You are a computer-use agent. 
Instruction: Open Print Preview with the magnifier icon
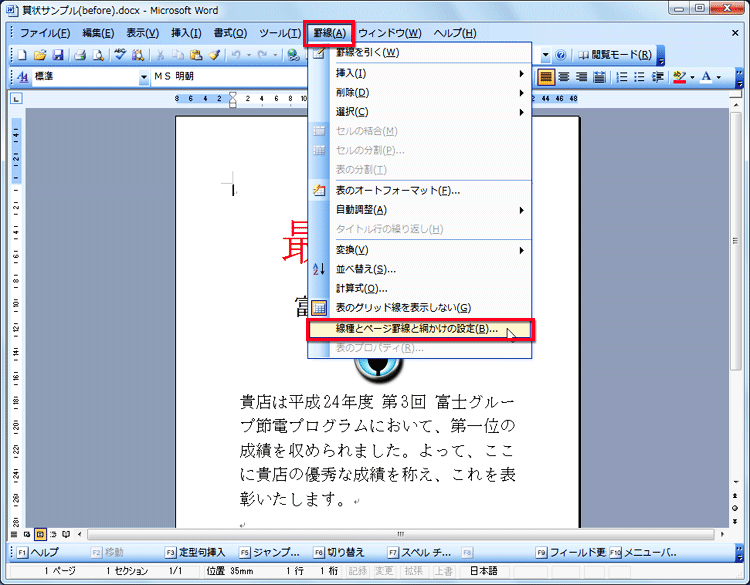point(98,55)
